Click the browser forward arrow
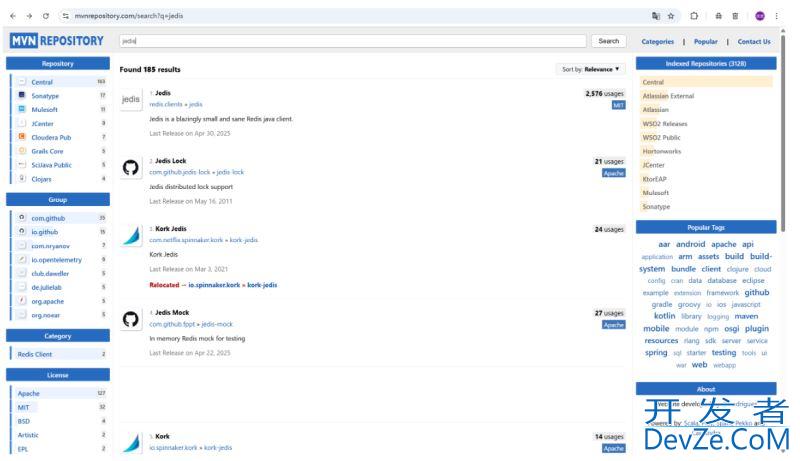The image size is (800, 461). click(x=29, y=16)
